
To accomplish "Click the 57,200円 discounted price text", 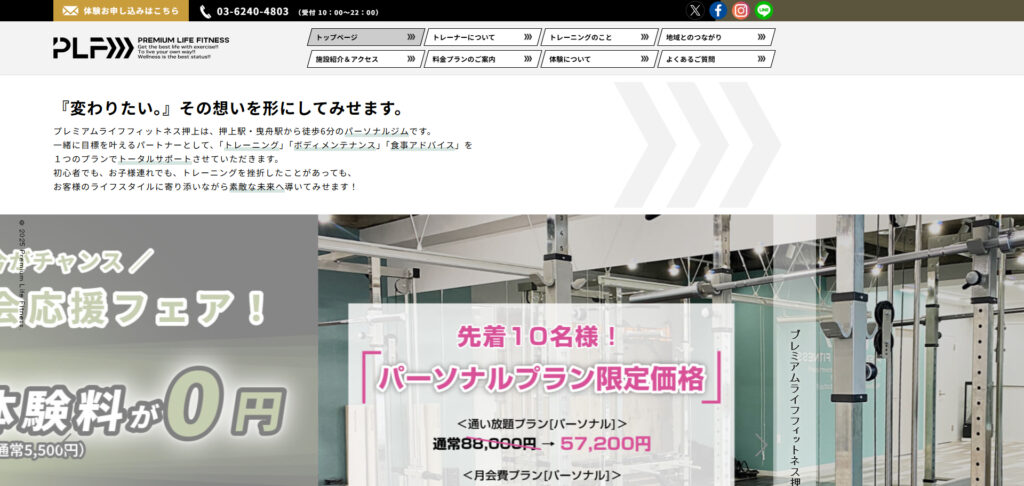I will pyautogui.click(x=606, y=442).
